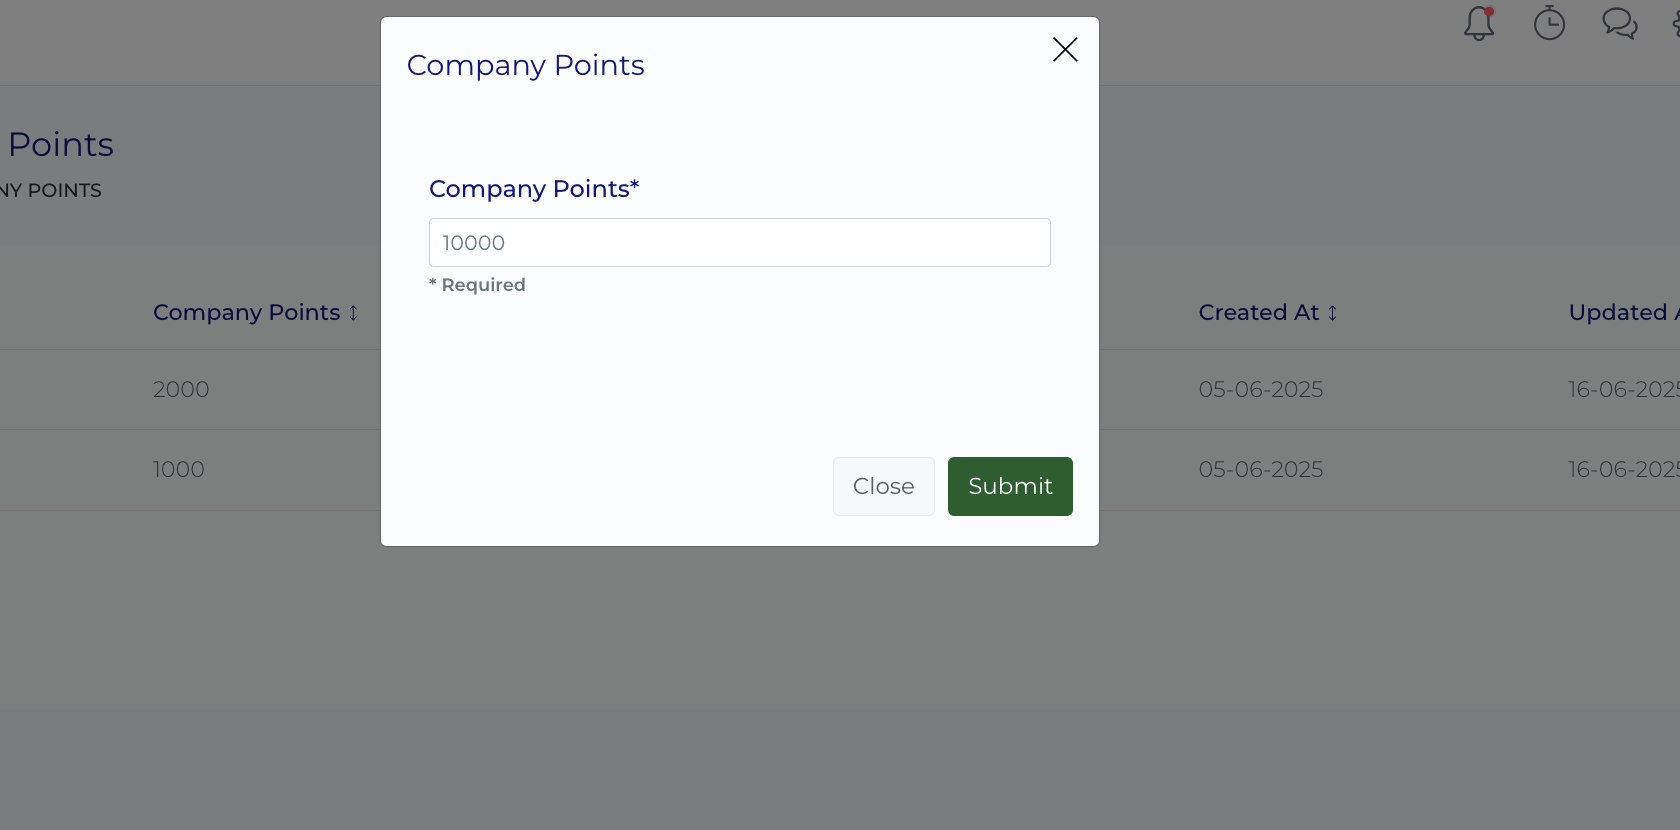Click sort arrows beside Created At column

1332,313
